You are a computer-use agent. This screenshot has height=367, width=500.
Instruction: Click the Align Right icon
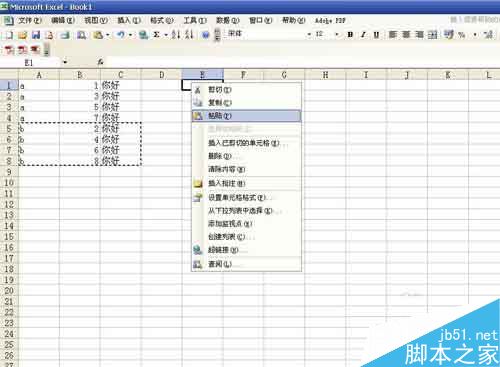click(x=419, y=34)
